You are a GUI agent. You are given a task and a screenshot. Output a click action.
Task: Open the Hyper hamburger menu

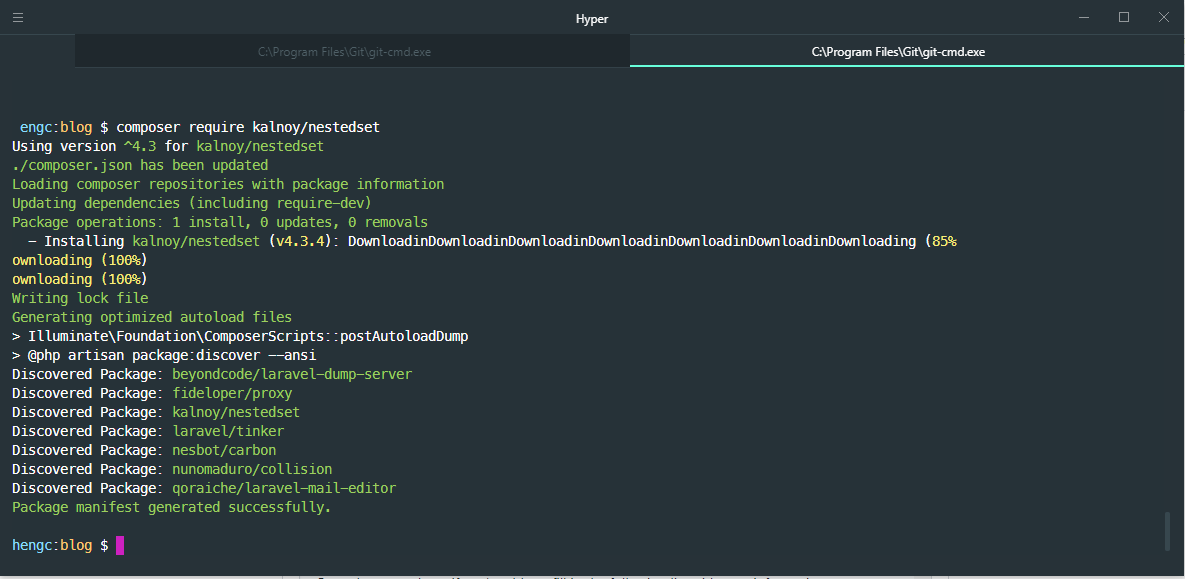[x=18, y=17]
